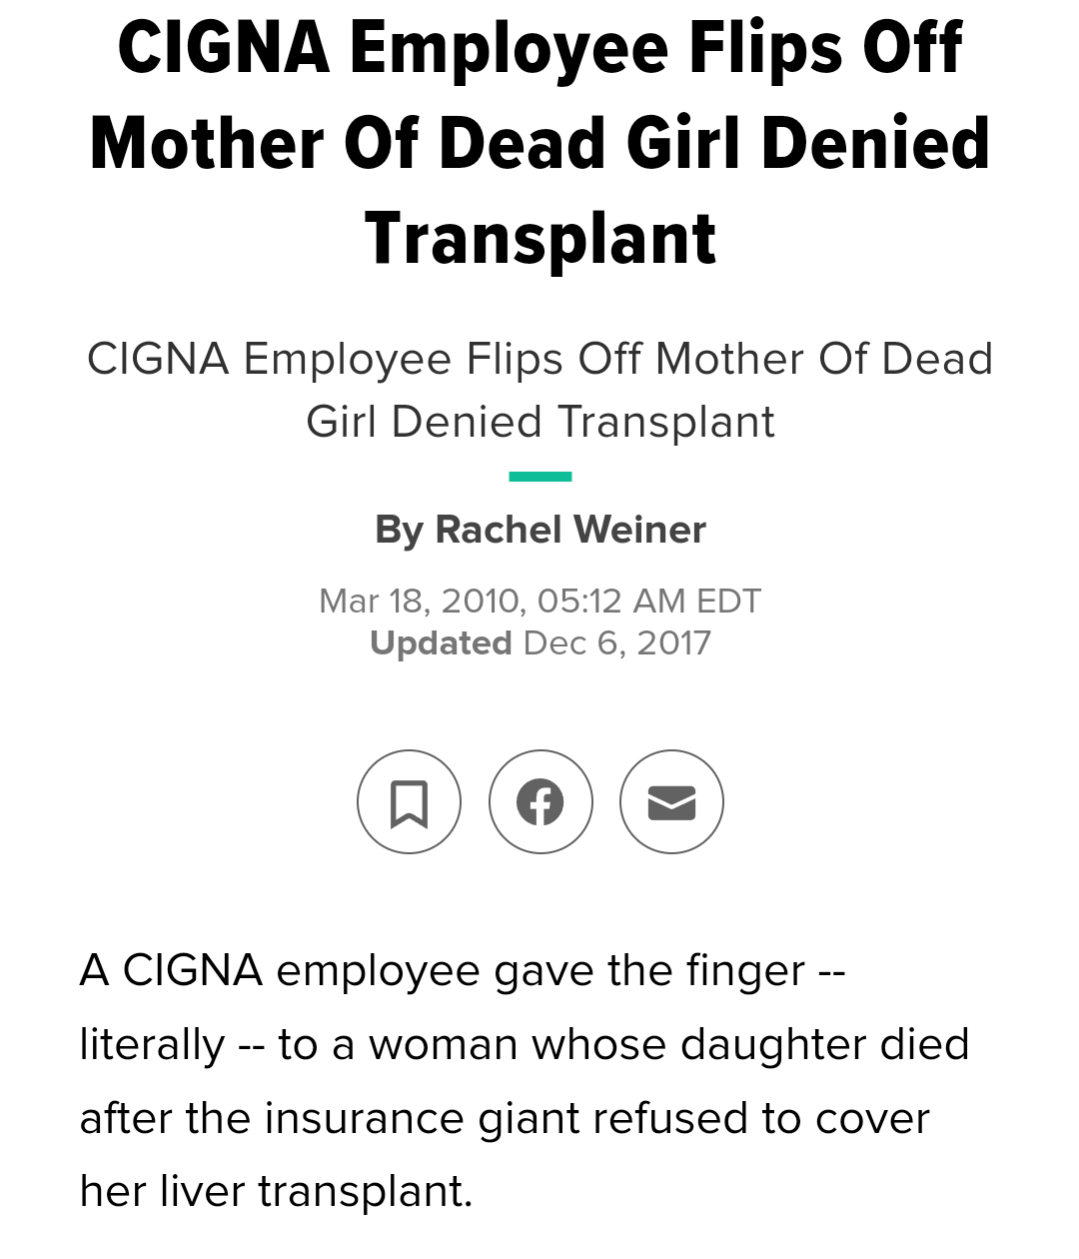Click "Mother Of Dead Girl Denied" headline line
The width and height of the screenshot is (1079, 1259).
pyautogui.click(x=540, y=143)
